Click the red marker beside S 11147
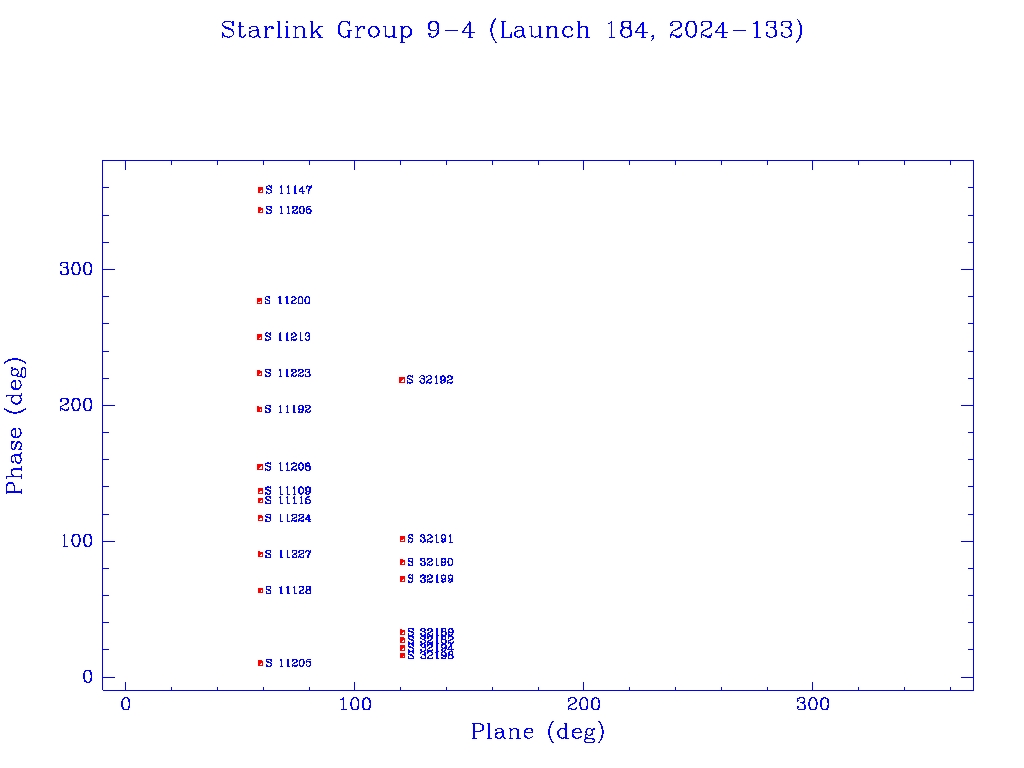1024x768 pixels. 261,190
